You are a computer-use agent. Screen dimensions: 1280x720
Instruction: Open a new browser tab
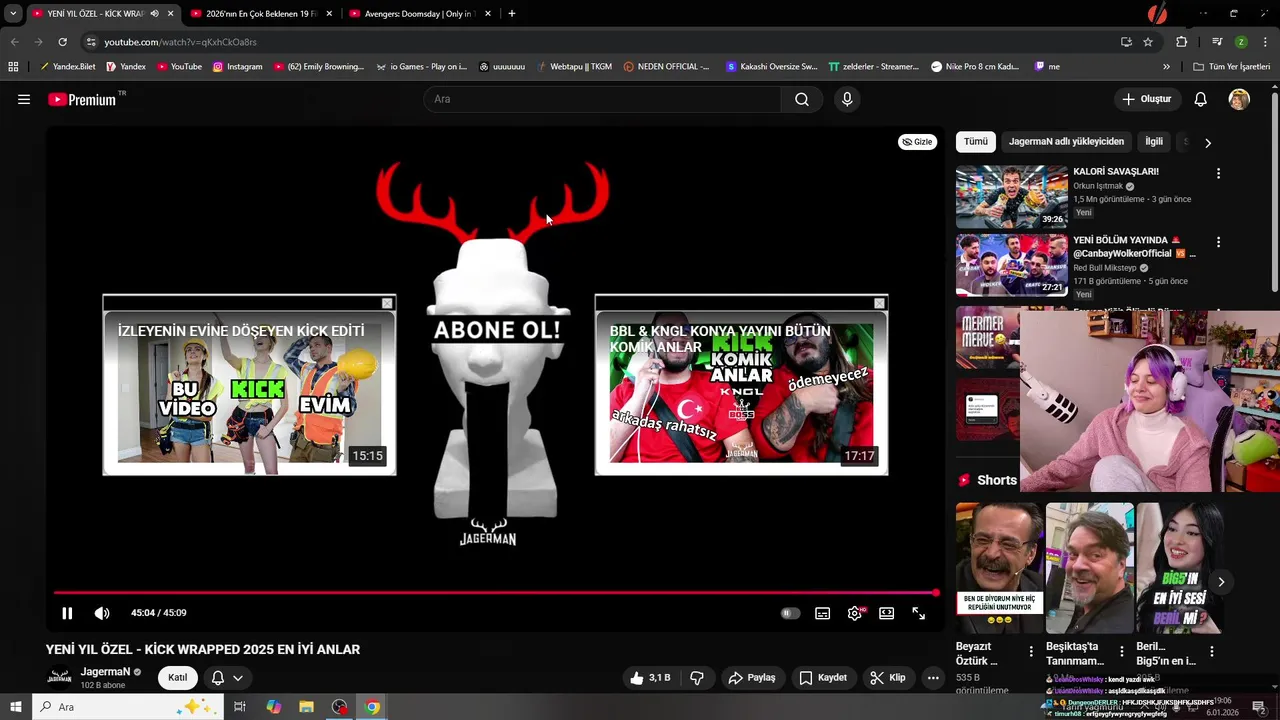coord(512,14)
